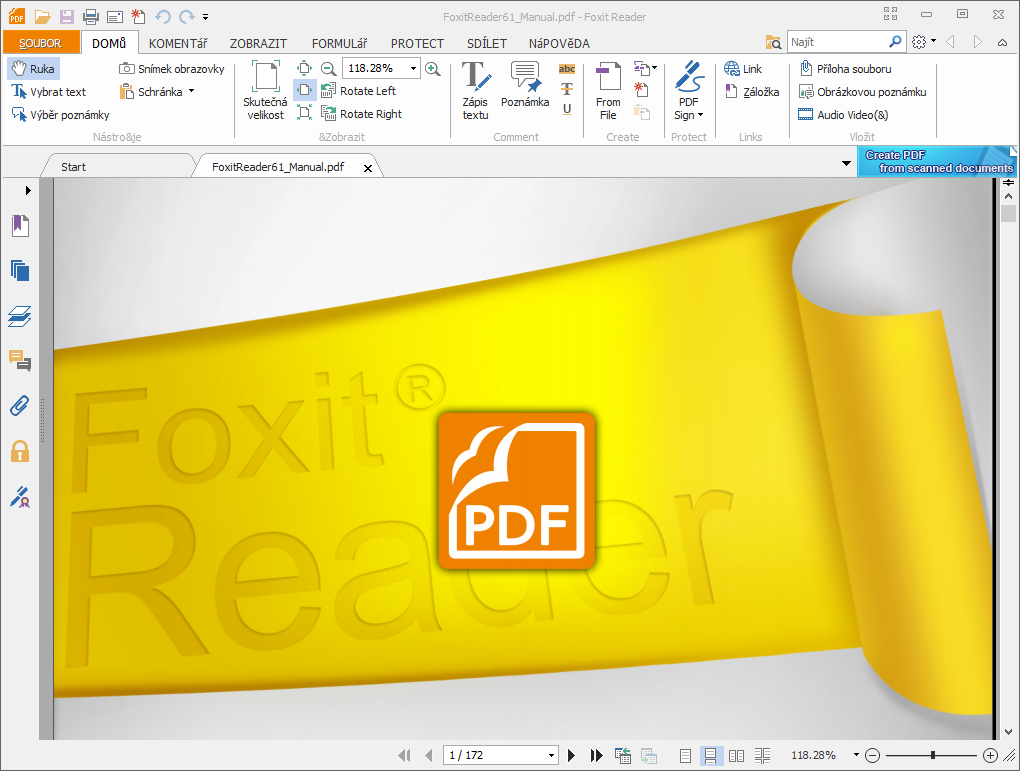Click the Open folder icon in quick access
1020x771 pixels.
tap(42, 17)
